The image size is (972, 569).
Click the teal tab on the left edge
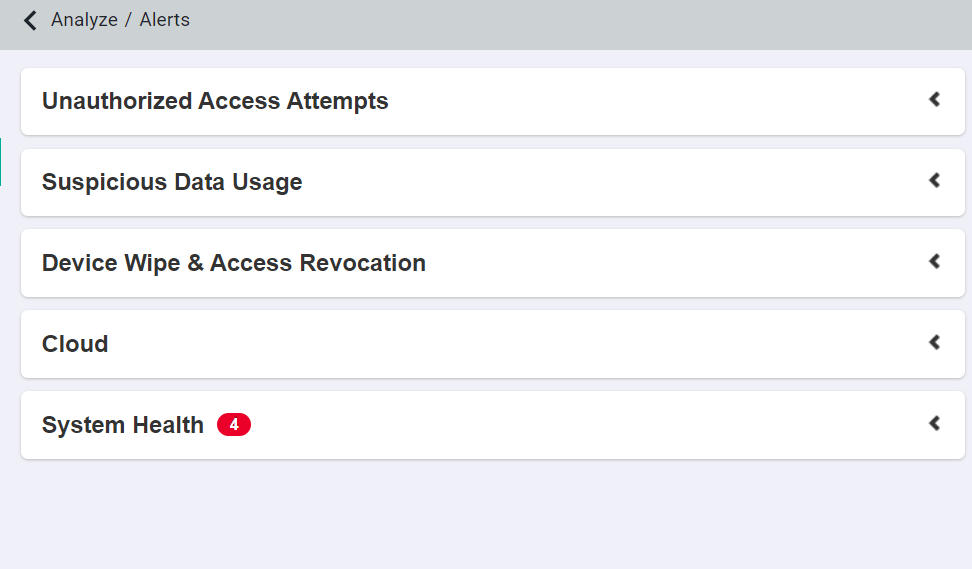tap(1, 162)
